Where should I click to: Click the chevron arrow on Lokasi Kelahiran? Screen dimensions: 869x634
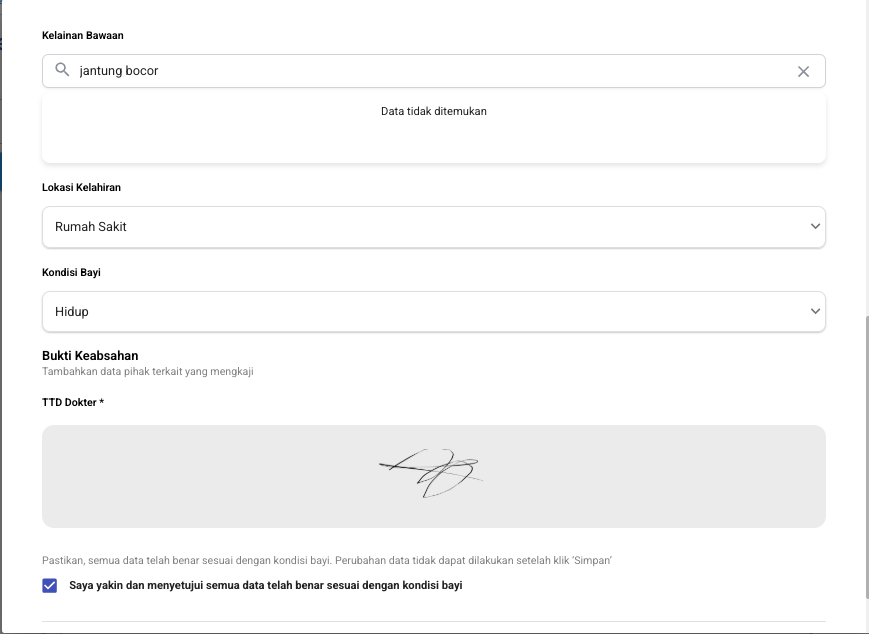(x=814, y=227)
